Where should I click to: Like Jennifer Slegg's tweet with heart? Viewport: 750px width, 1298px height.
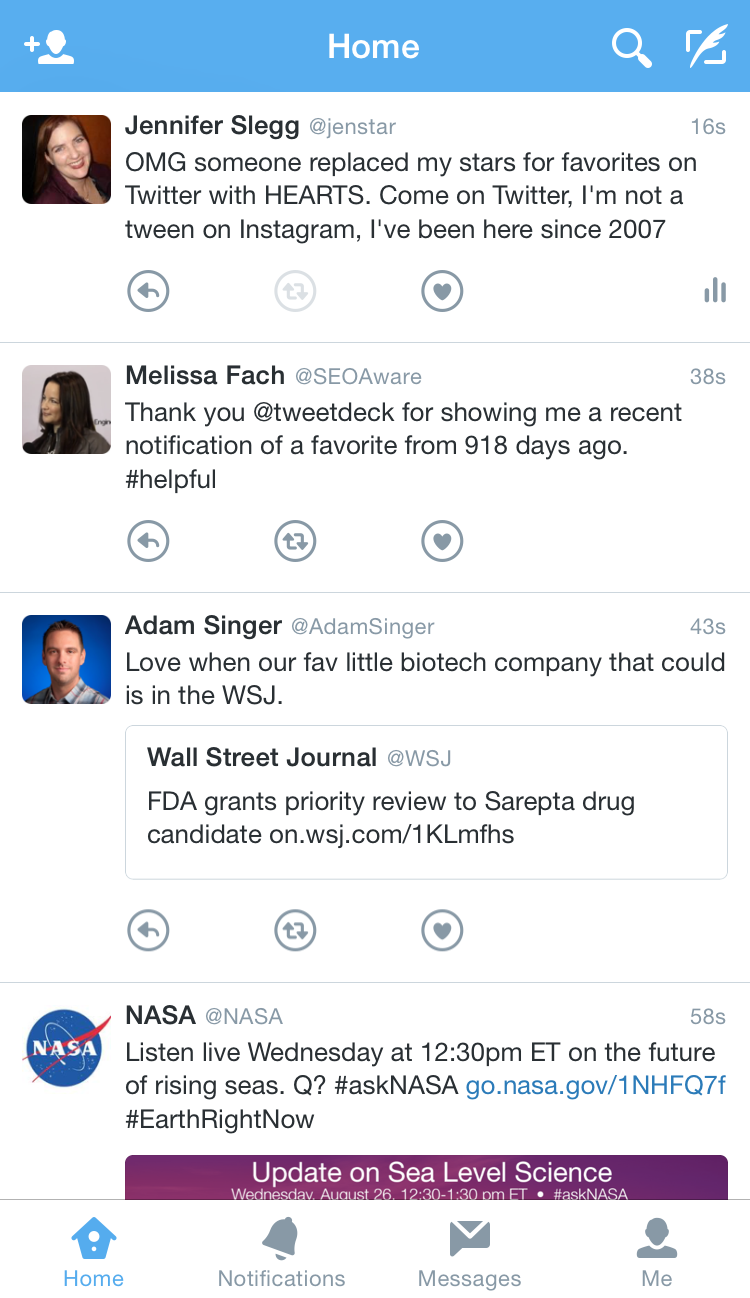click(442, 292)
